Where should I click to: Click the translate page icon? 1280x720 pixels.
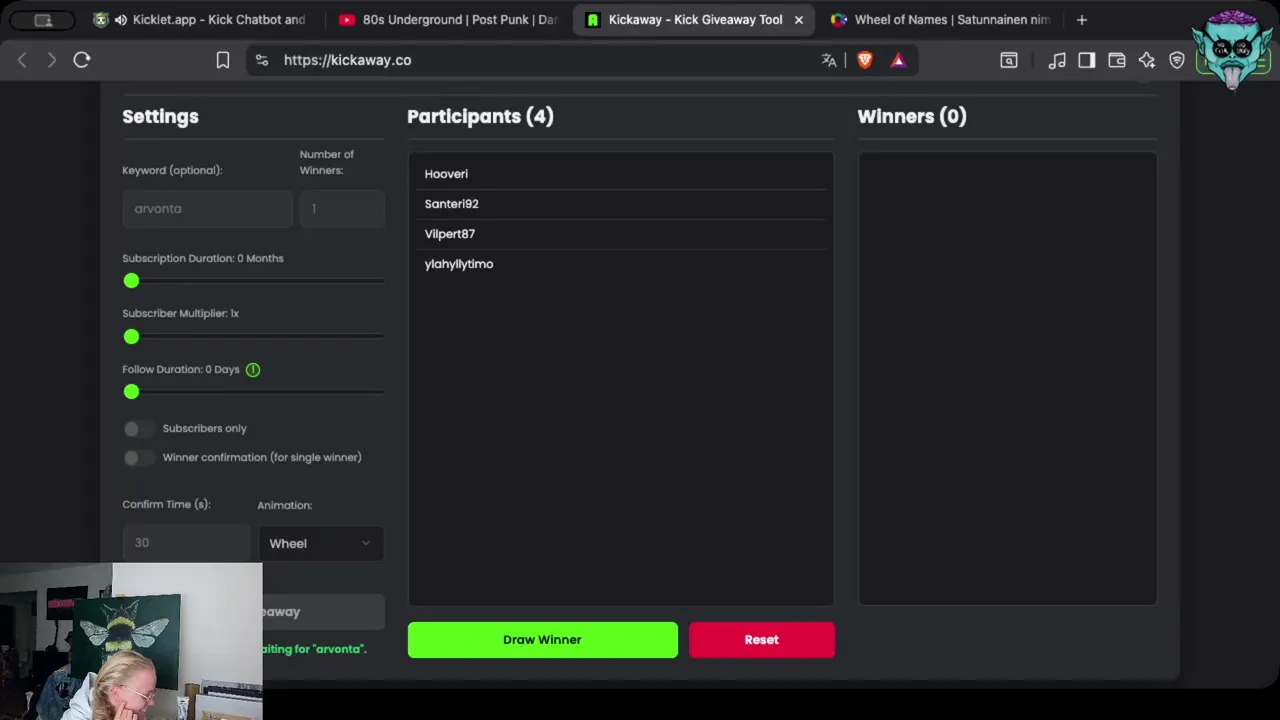pyautogui.click(x=829, y=60)
